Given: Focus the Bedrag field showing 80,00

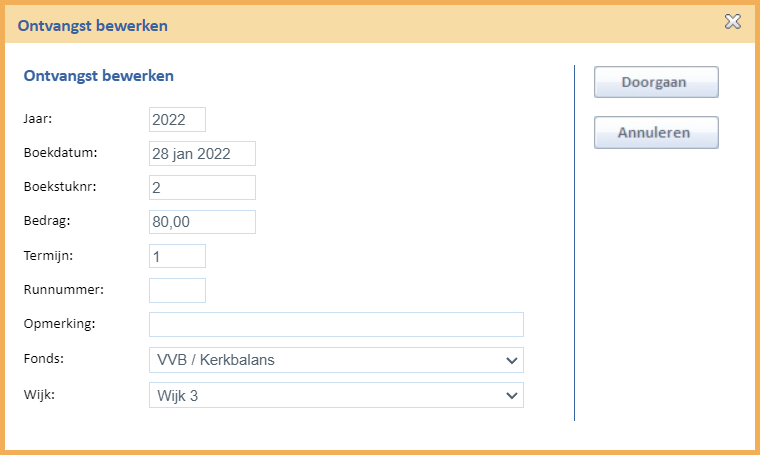Looking at the screenshot, I should (202, 222).
